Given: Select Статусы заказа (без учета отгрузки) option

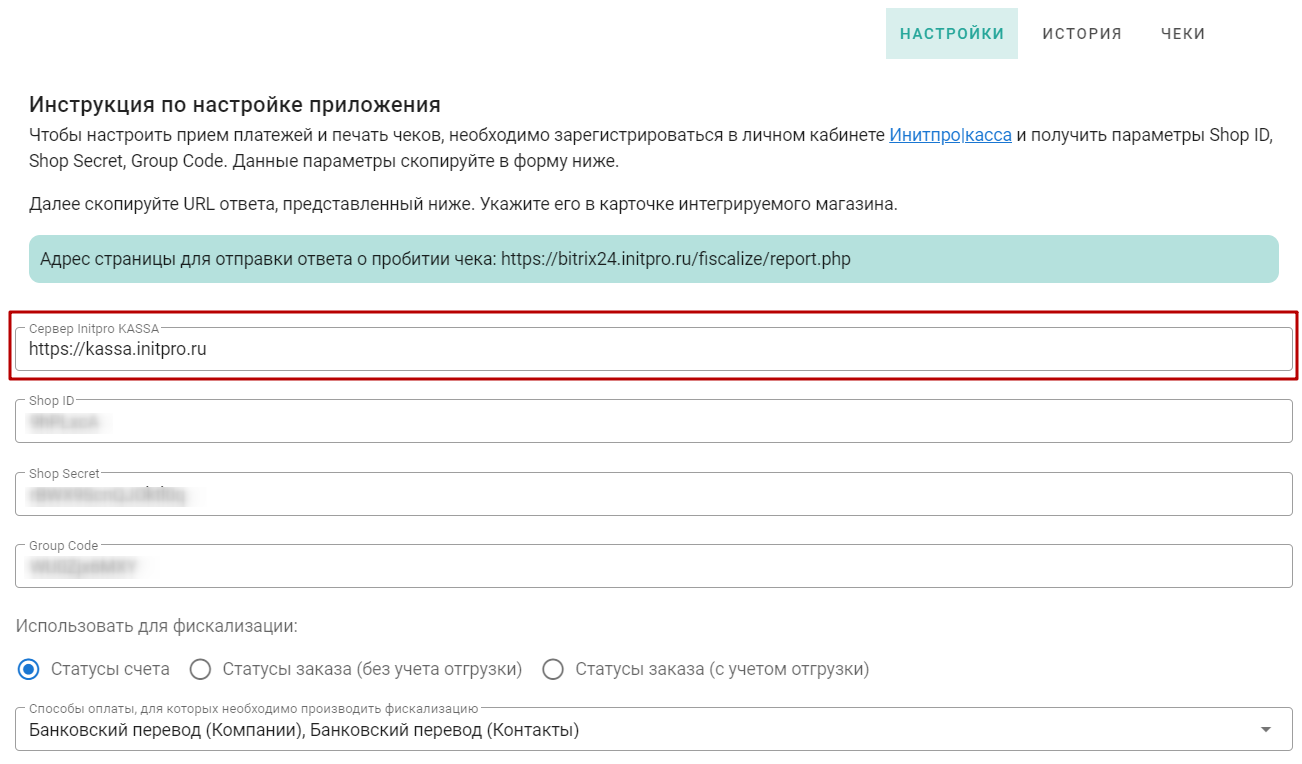Looking at the screenshot, I should pyautogui.click(x=200, y=669).
